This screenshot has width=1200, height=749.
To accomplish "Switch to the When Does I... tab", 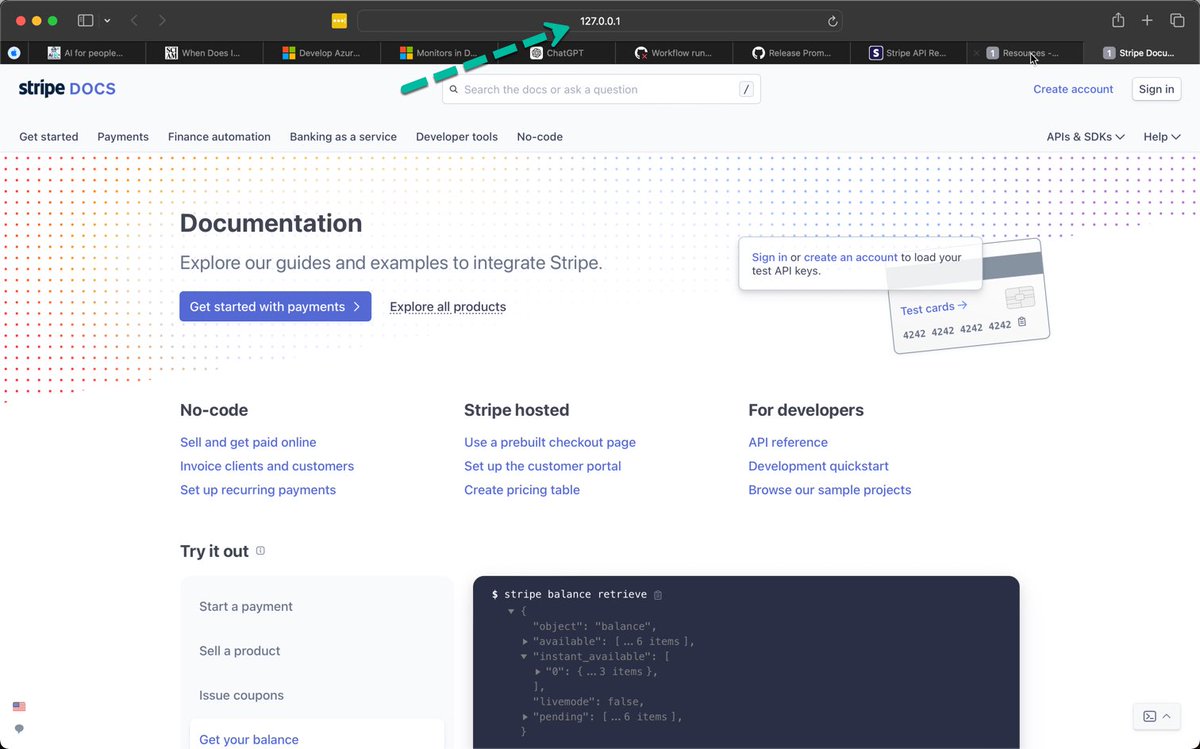I will coord(204,53).
